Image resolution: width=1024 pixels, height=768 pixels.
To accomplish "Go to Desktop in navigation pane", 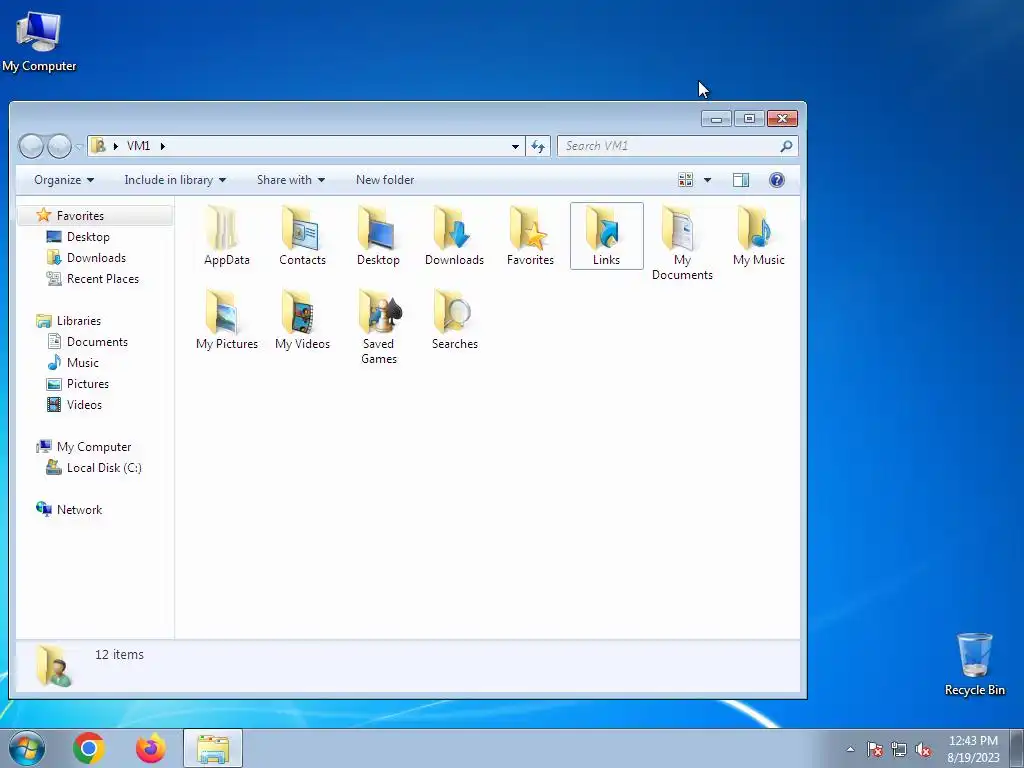I will click(x=88, y=236).
